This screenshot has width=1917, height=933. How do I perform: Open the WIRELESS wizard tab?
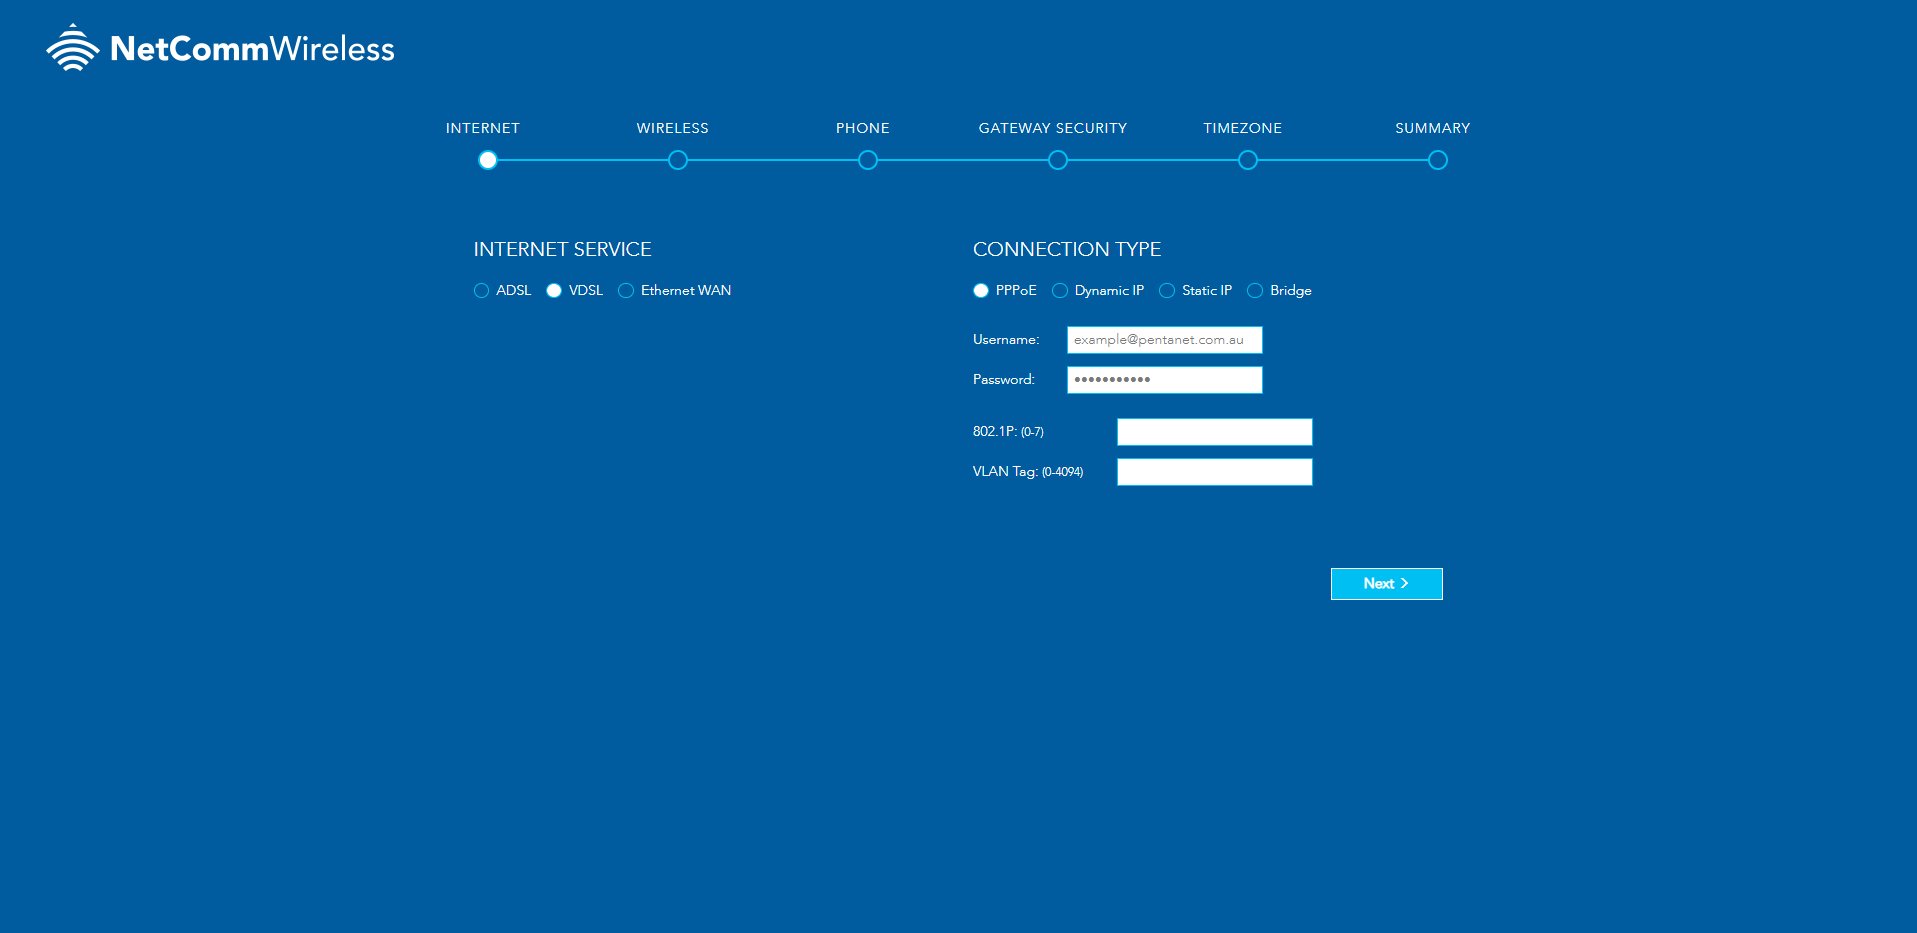coord(672,128)
